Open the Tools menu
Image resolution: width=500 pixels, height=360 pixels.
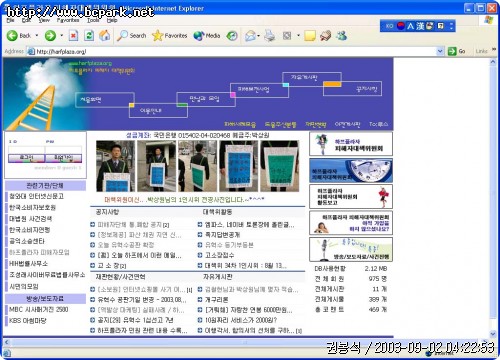point(93,20)
